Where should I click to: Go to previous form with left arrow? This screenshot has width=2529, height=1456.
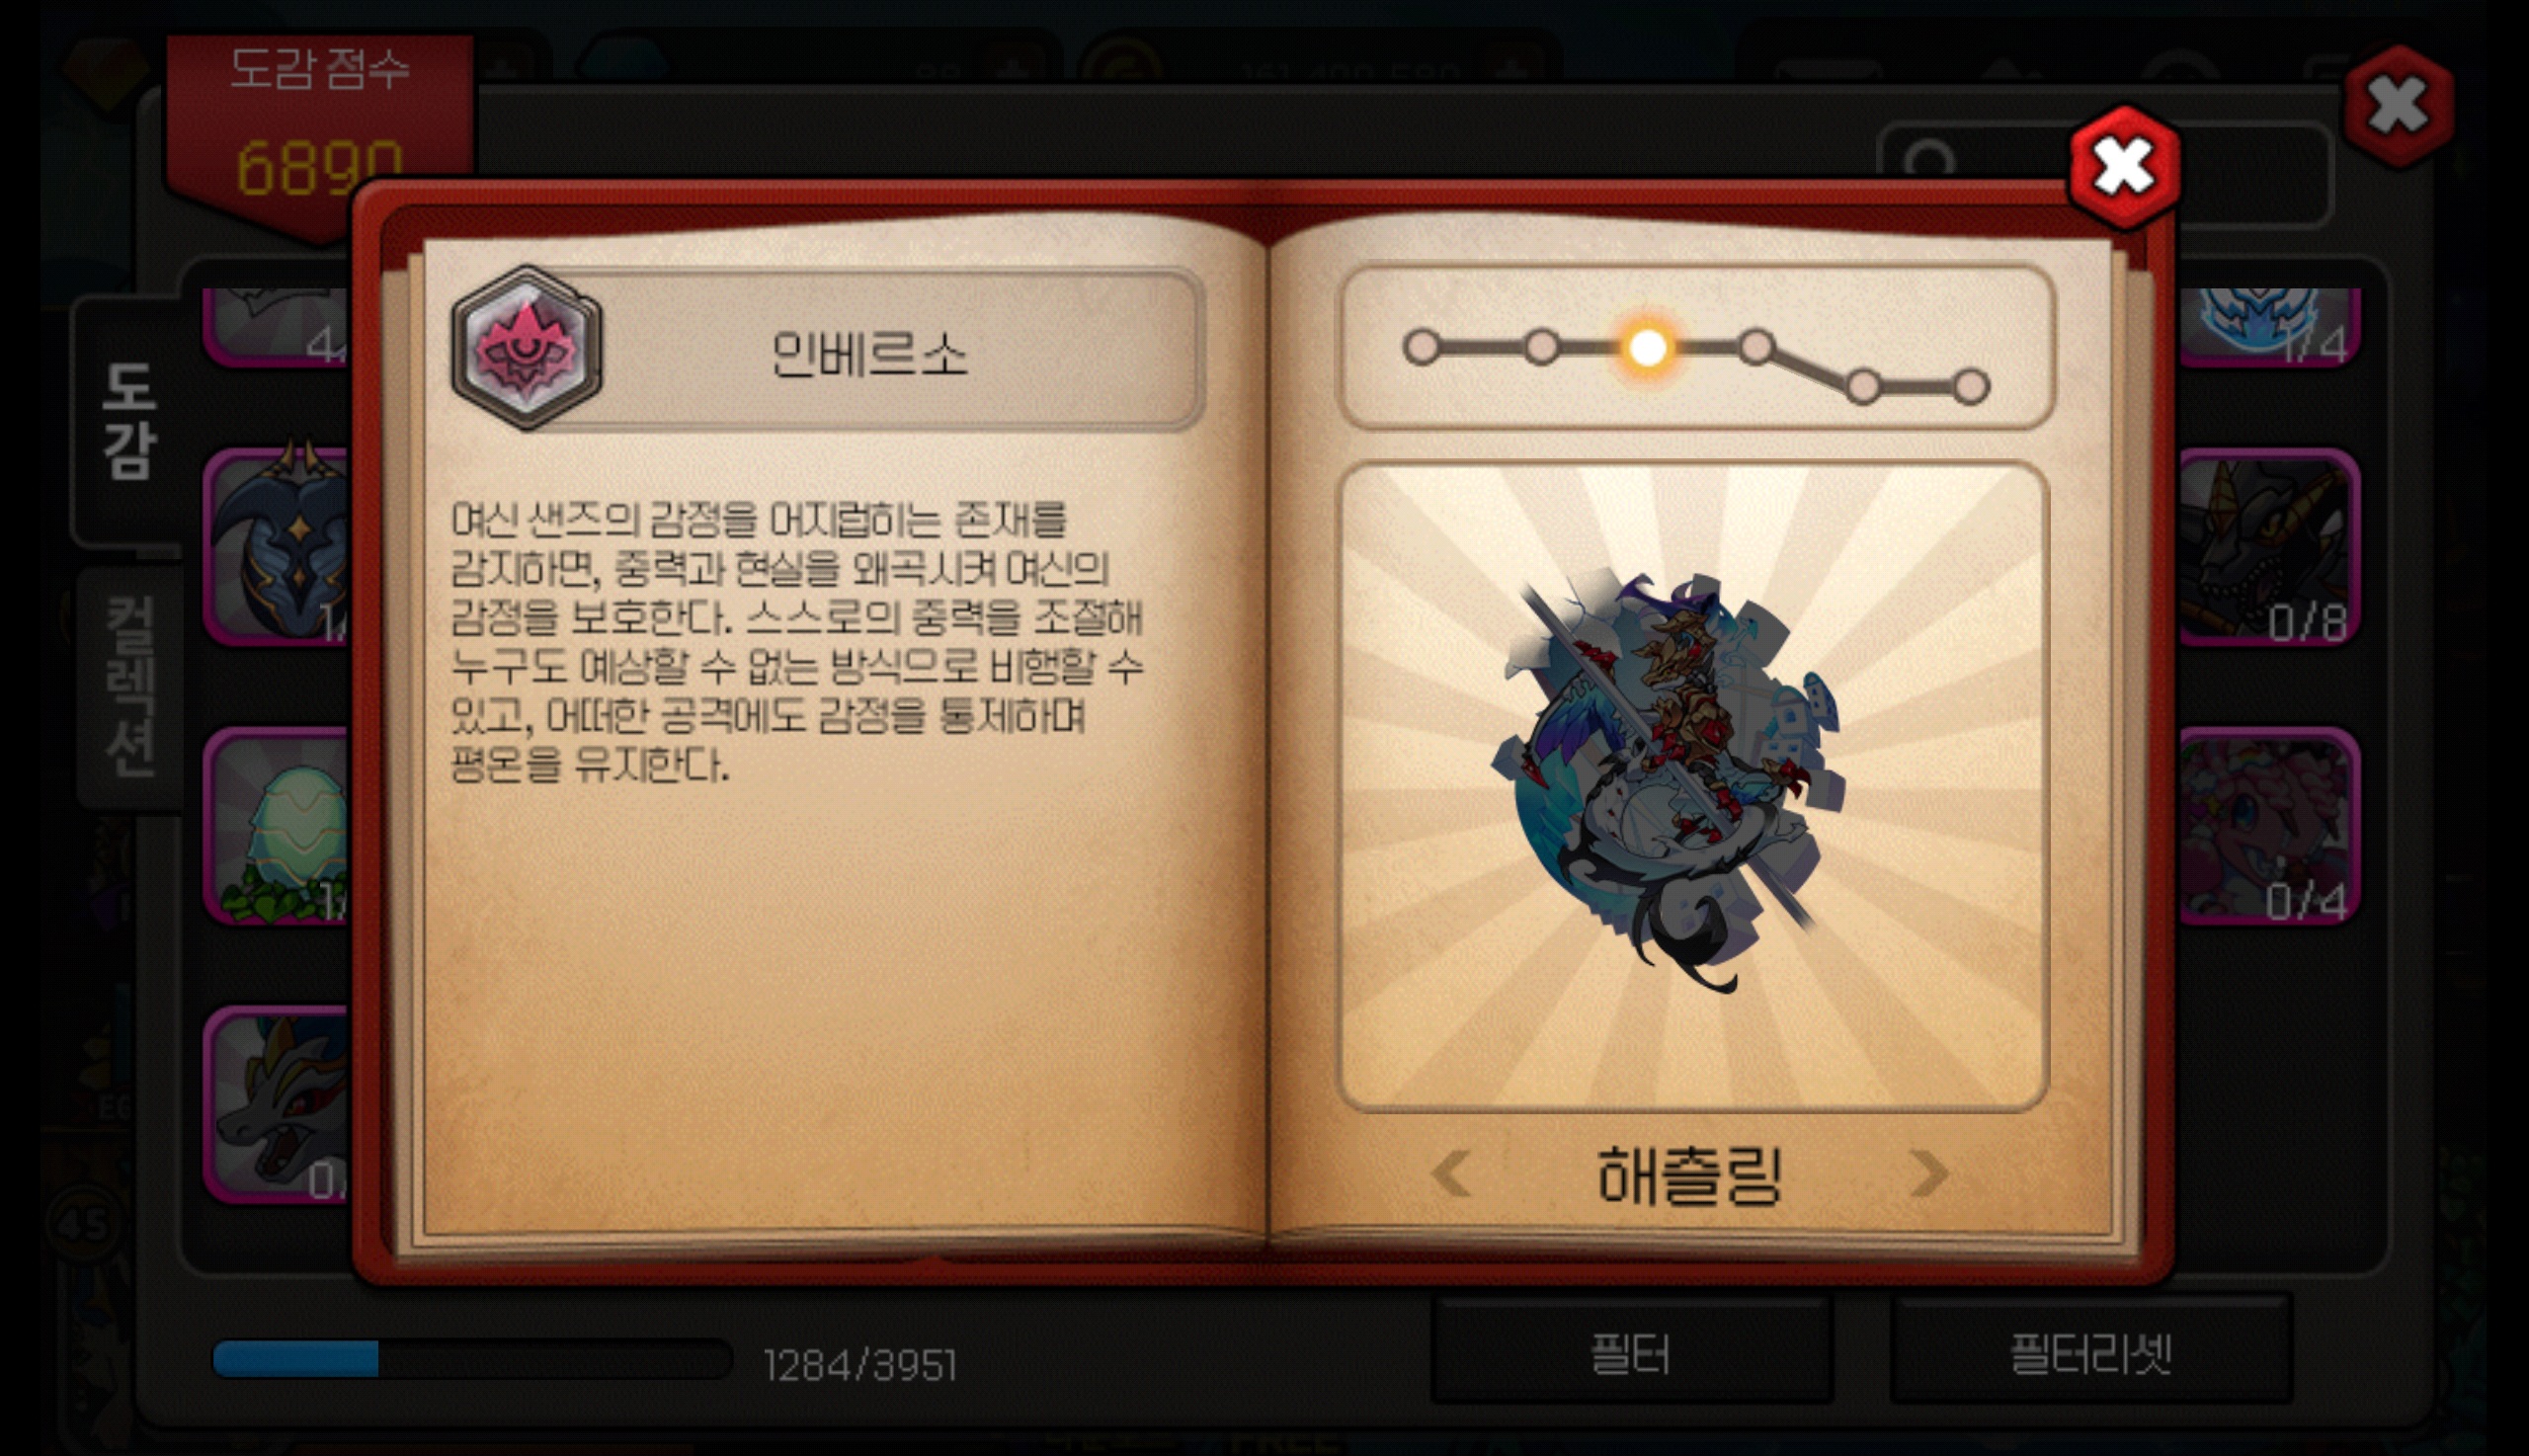click(x=1452, y=1173)
